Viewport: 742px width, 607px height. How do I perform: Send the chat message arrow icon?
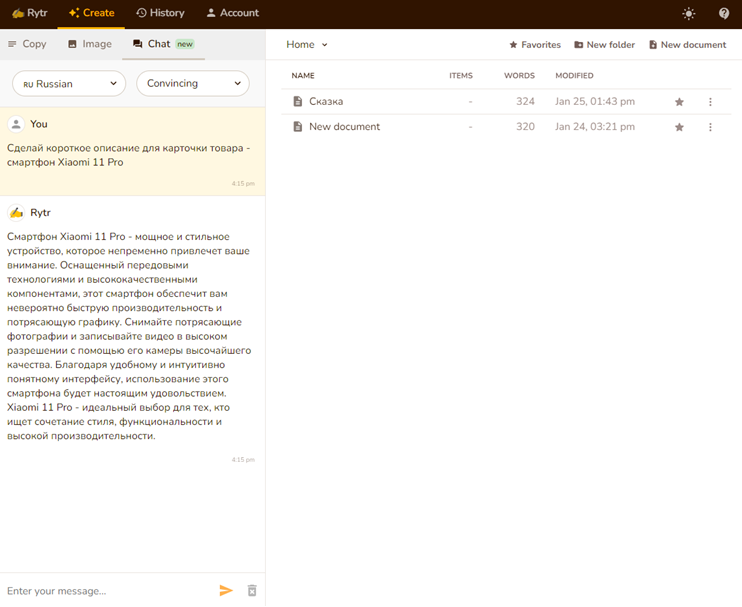click(226, 590)
